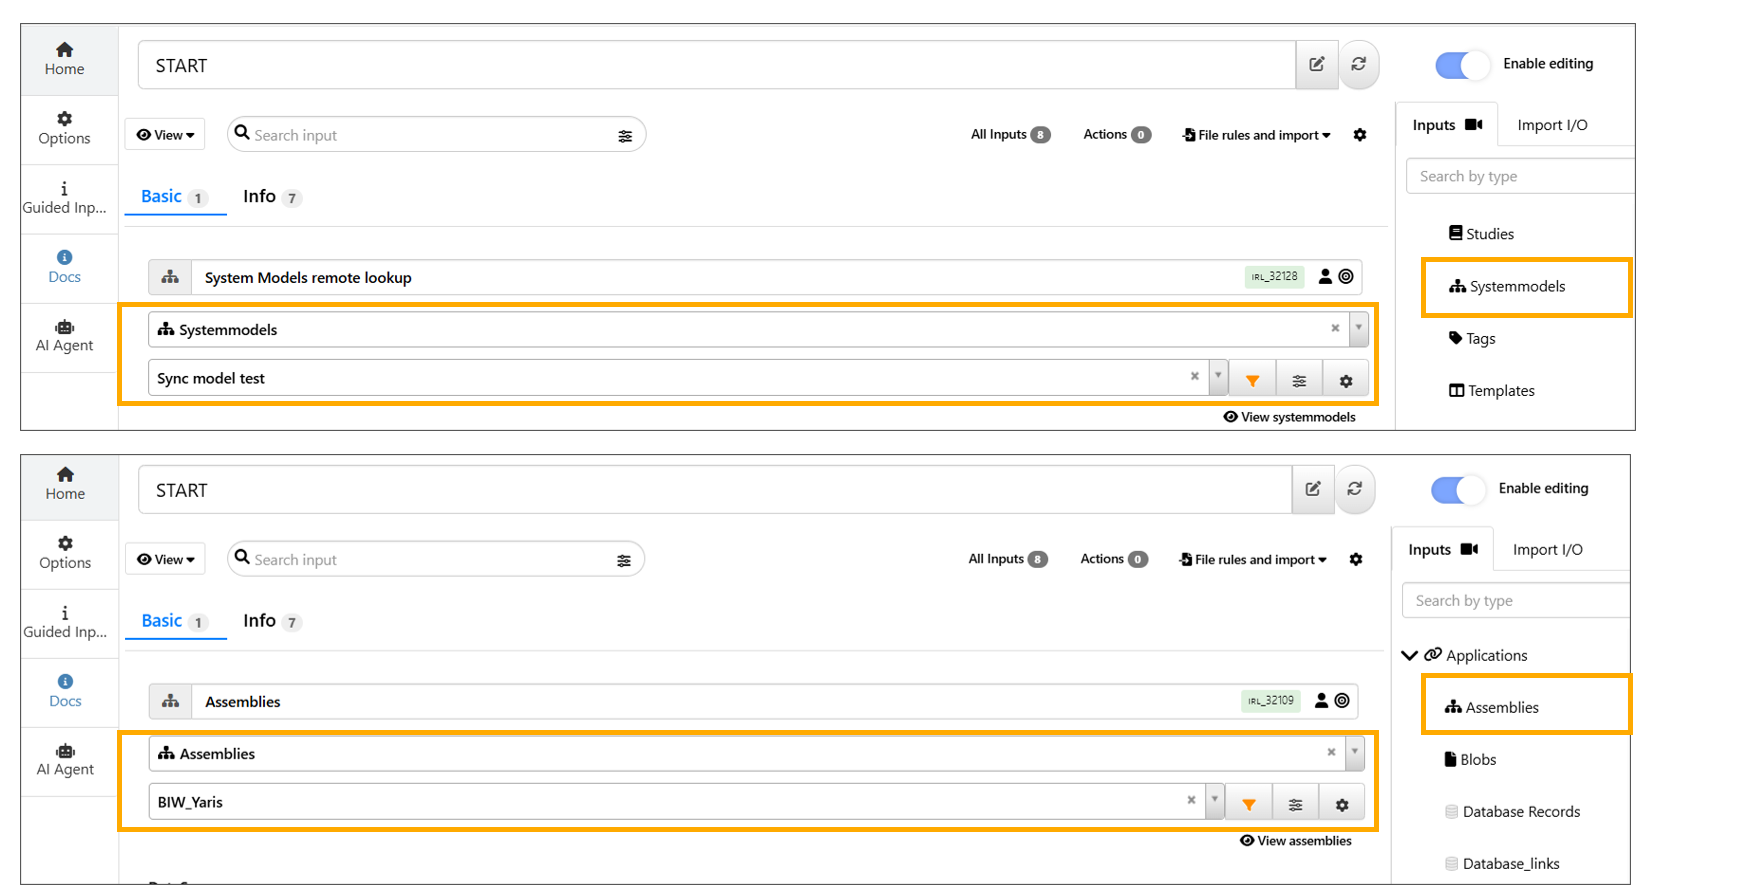Open the gear settings in the BIW_Yaris row
This screenshot has width=1743, height=893.
1342,804
